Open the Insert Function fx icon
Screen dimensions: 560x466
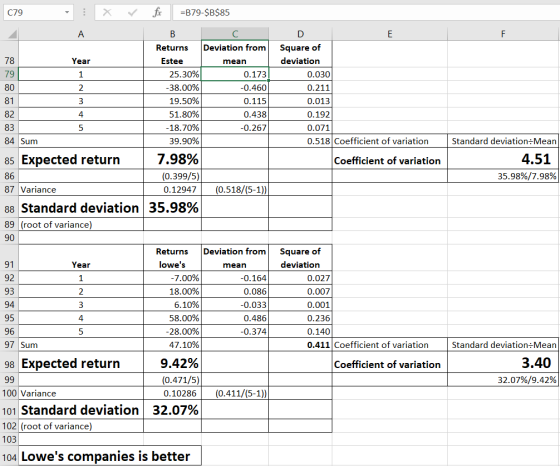click(157, 12)
